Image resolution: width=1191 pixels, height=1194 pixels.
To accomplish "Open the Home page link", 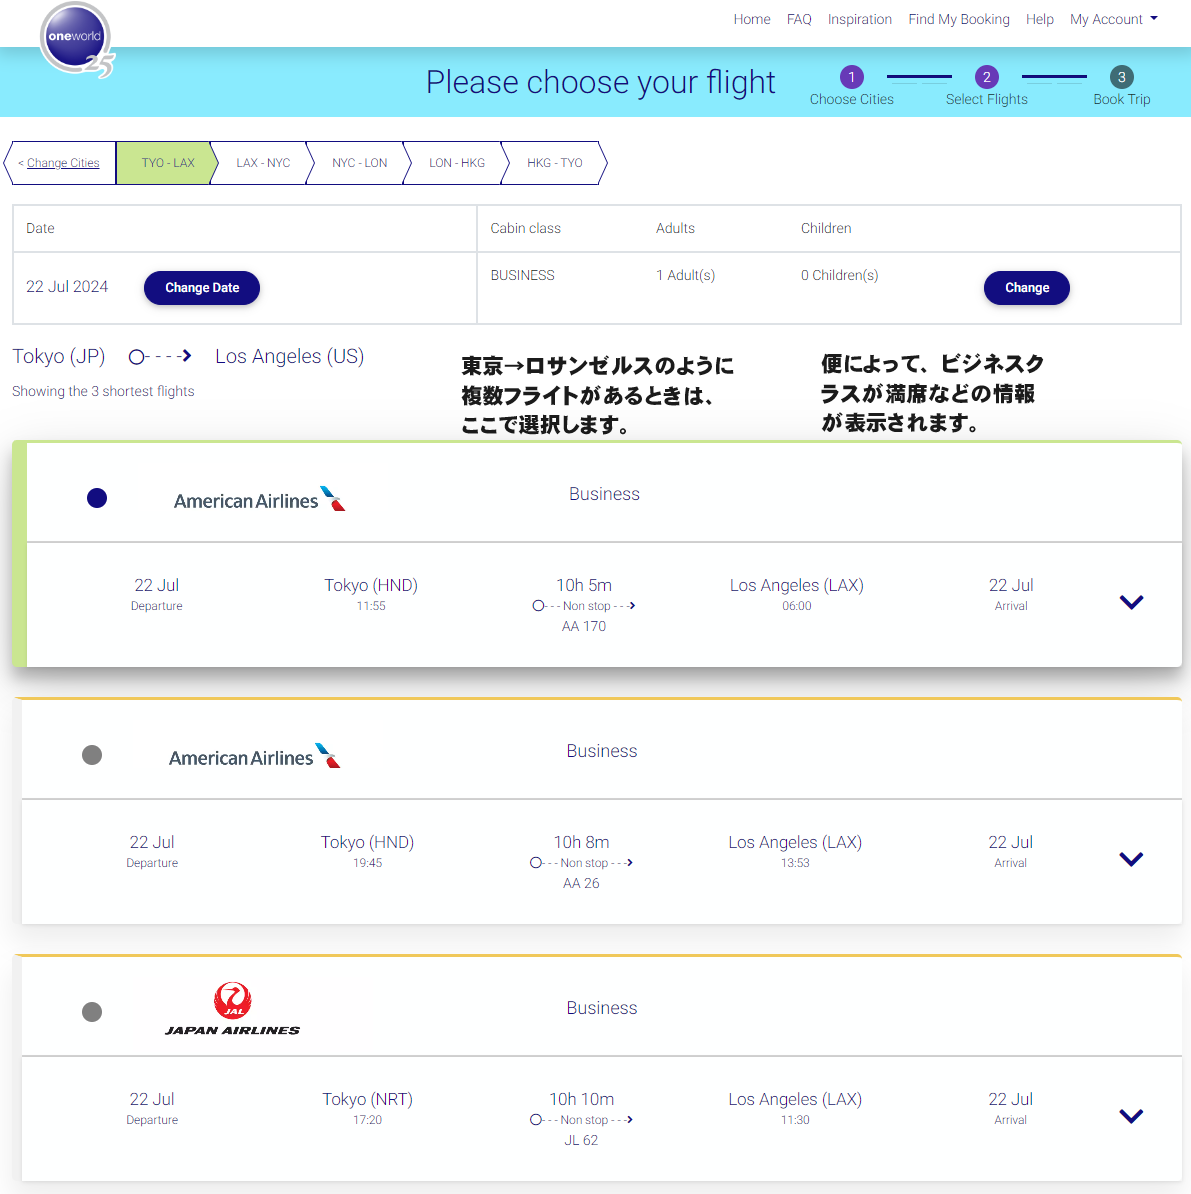I will 752,19.
